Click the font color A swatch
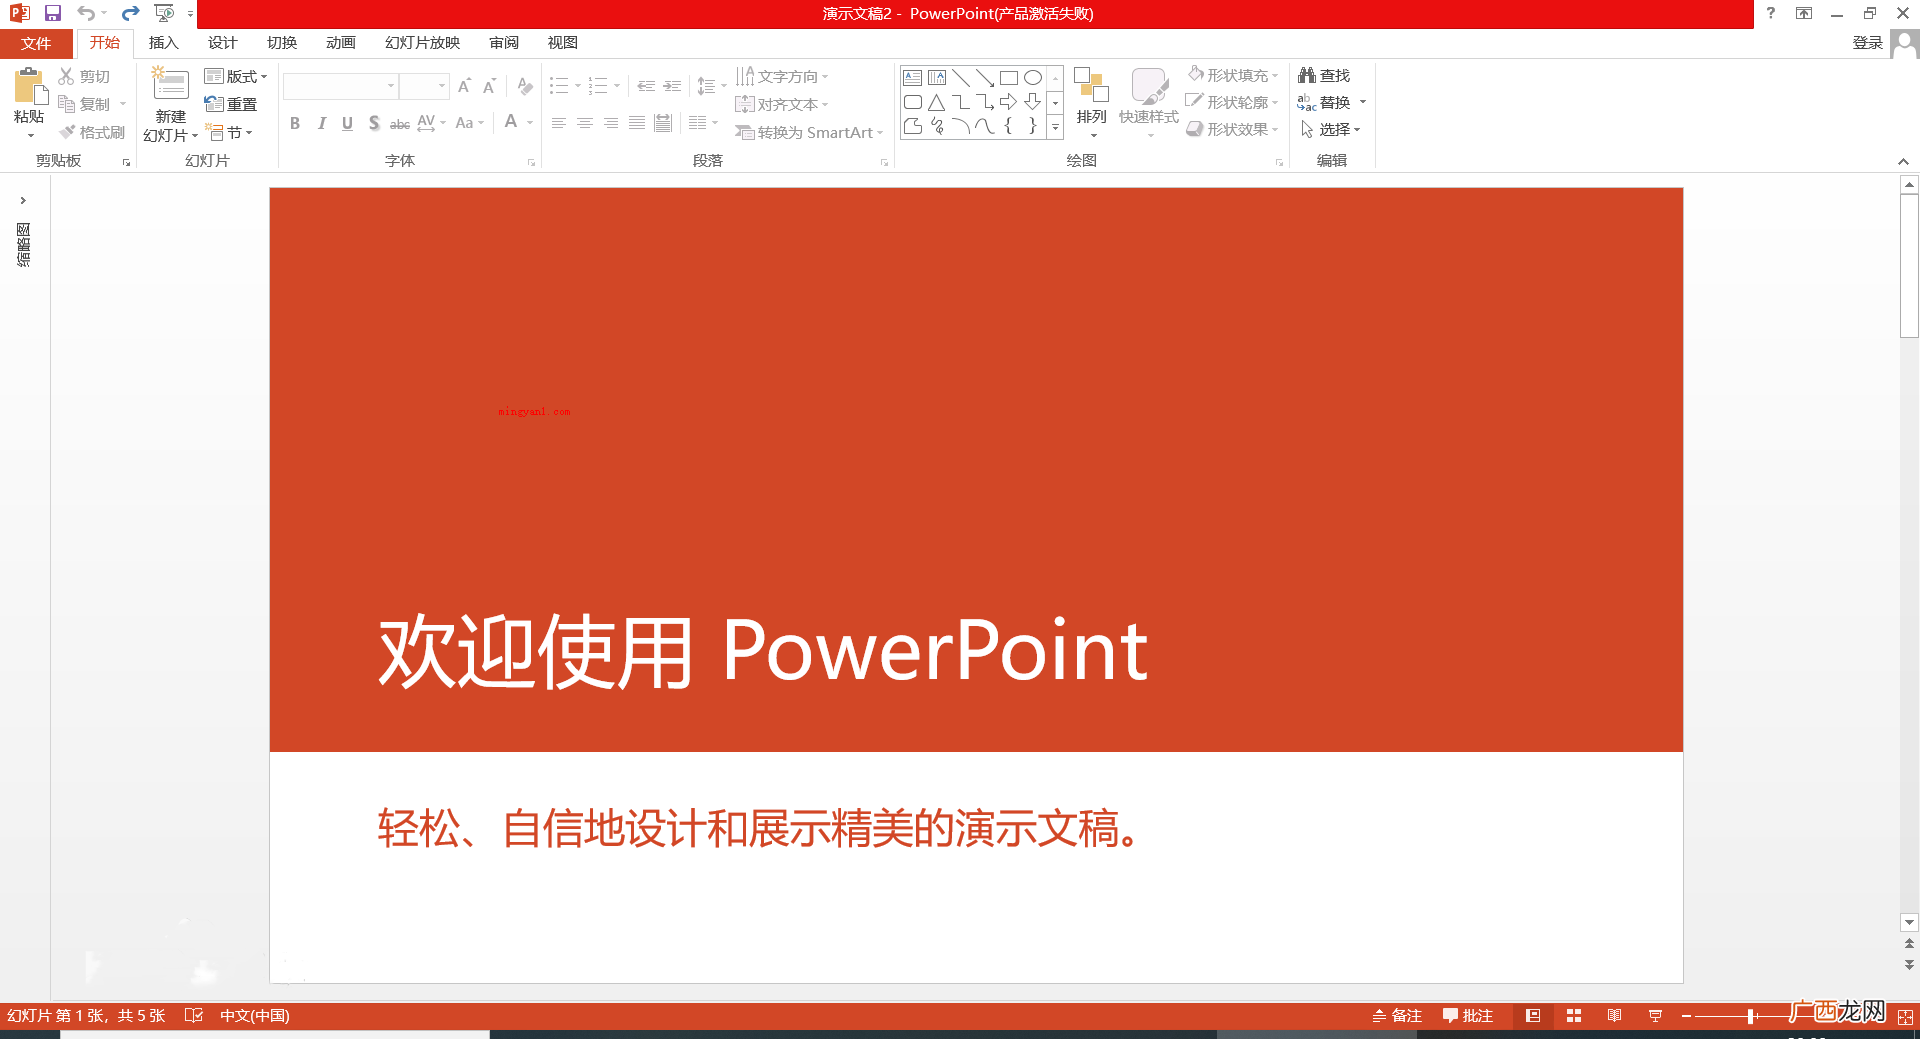 tap(511, 123)
